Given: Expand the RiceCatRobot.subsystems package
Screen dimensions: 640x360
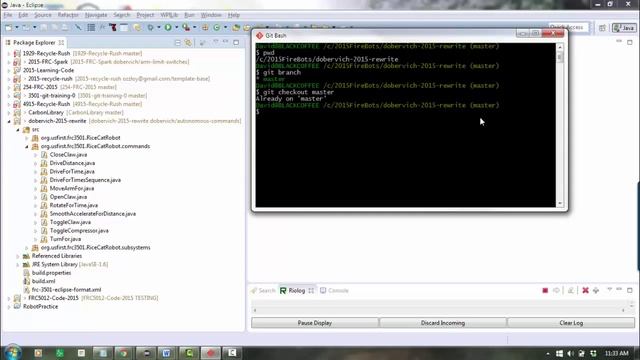Looking at the screenshot, I should point(27,248).
